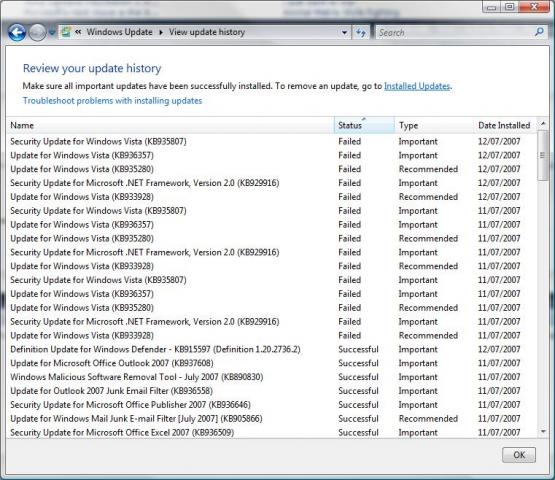The width and height of the screenshot is (555, 480).
Task: Click the vertical scrollbar thumb
Action: click(x=543, y=155)
